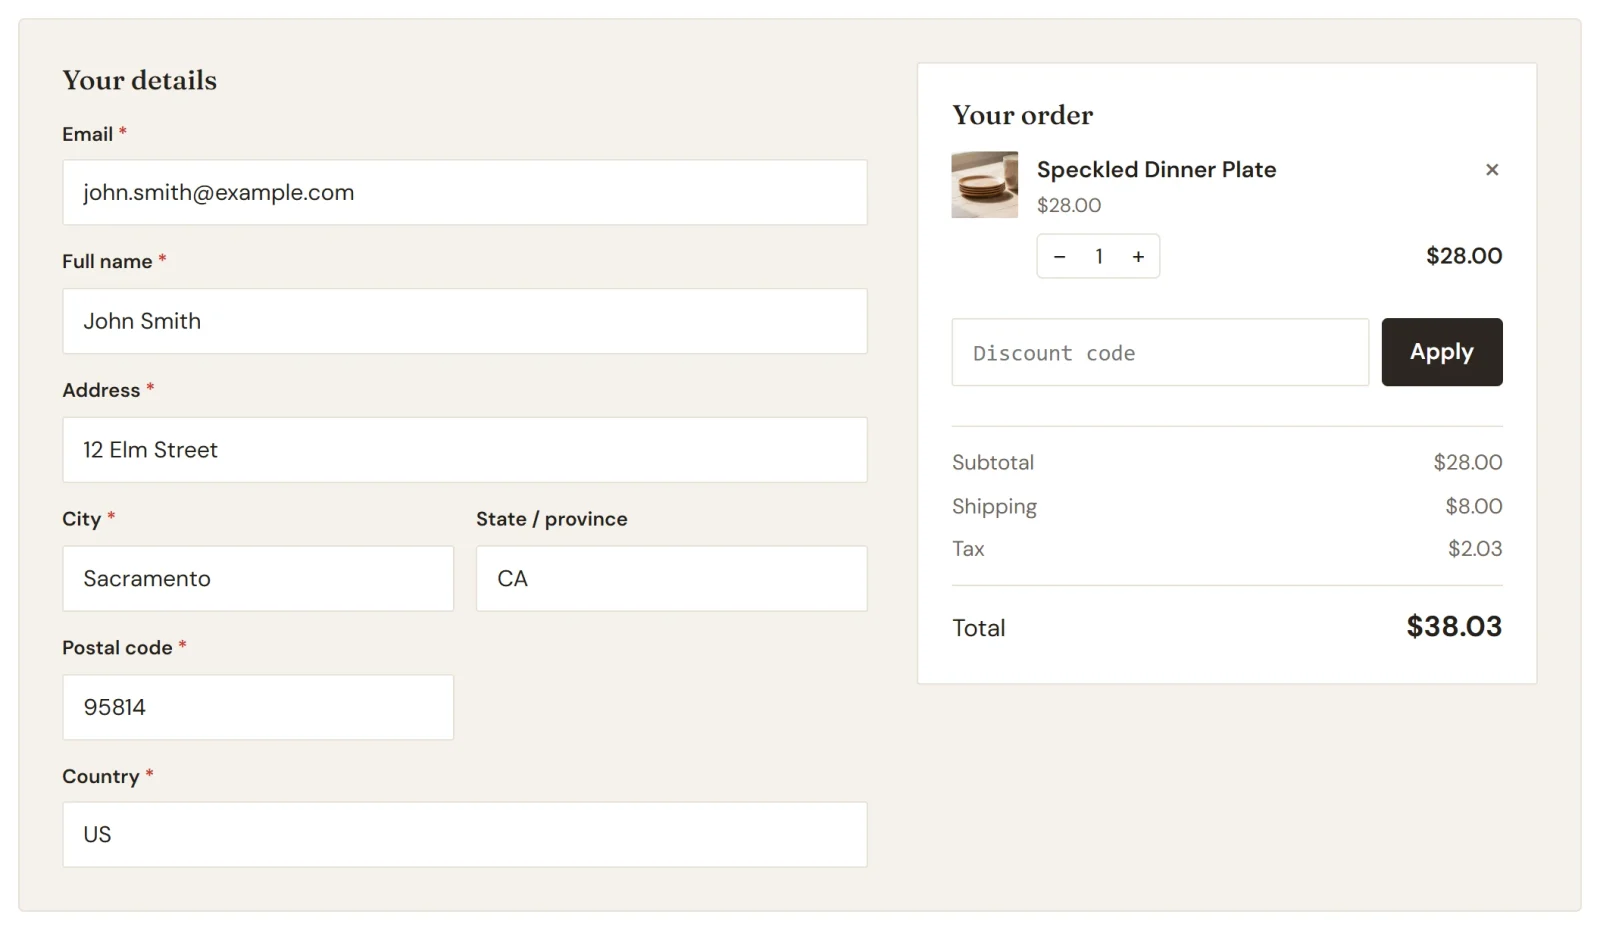The image size is (1600, 930).
Task: Apply the discount code
Action: [x=1442, y=352]
